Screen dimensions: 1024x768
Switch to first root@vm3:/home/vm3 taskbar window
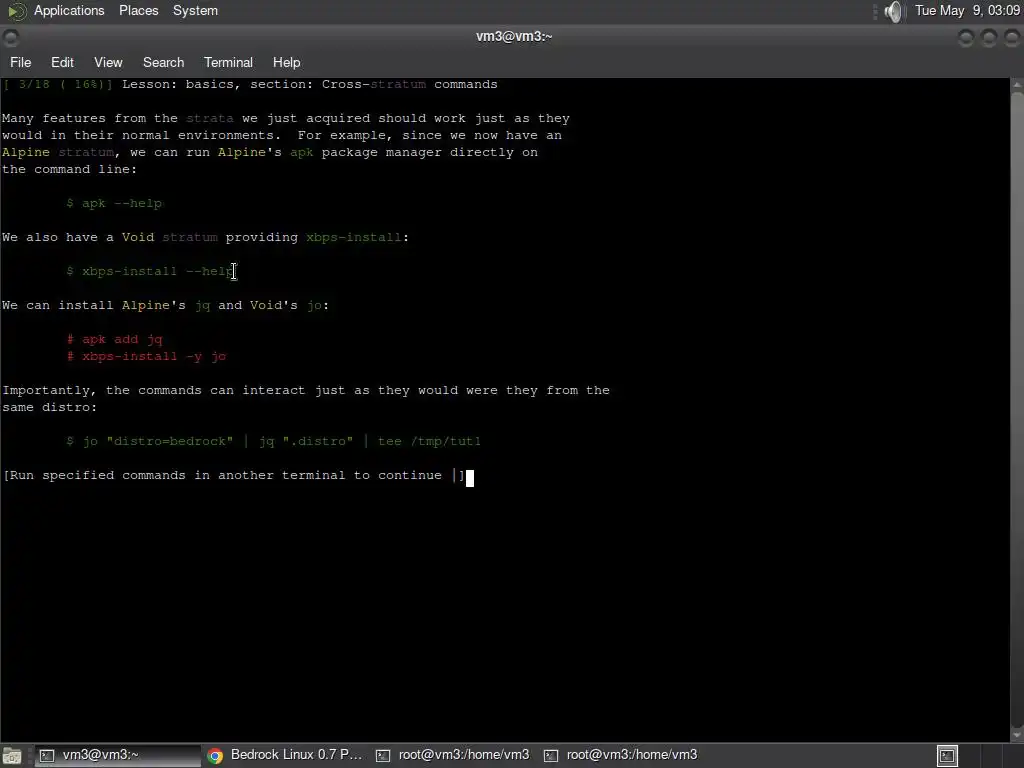(x=452, y=755)
